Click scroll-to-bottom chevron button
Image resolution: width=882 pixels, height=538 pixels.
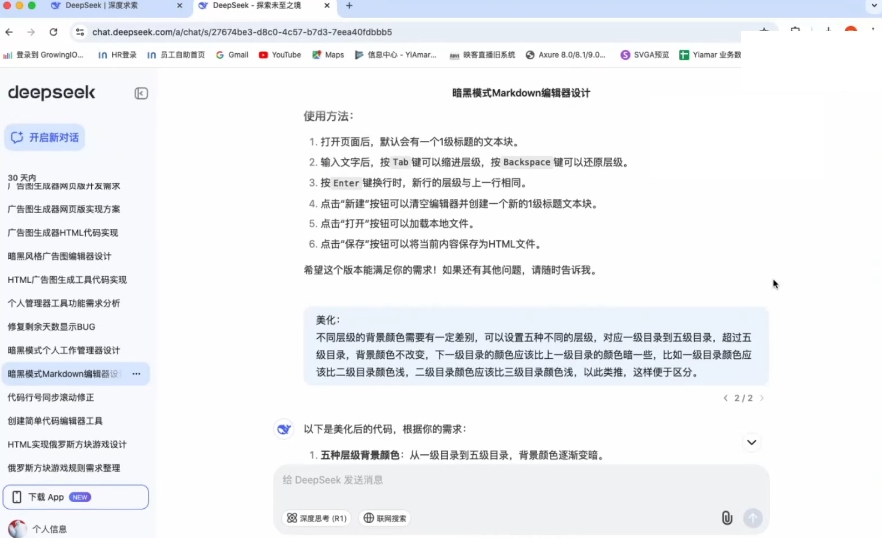[x=752, y=442]
